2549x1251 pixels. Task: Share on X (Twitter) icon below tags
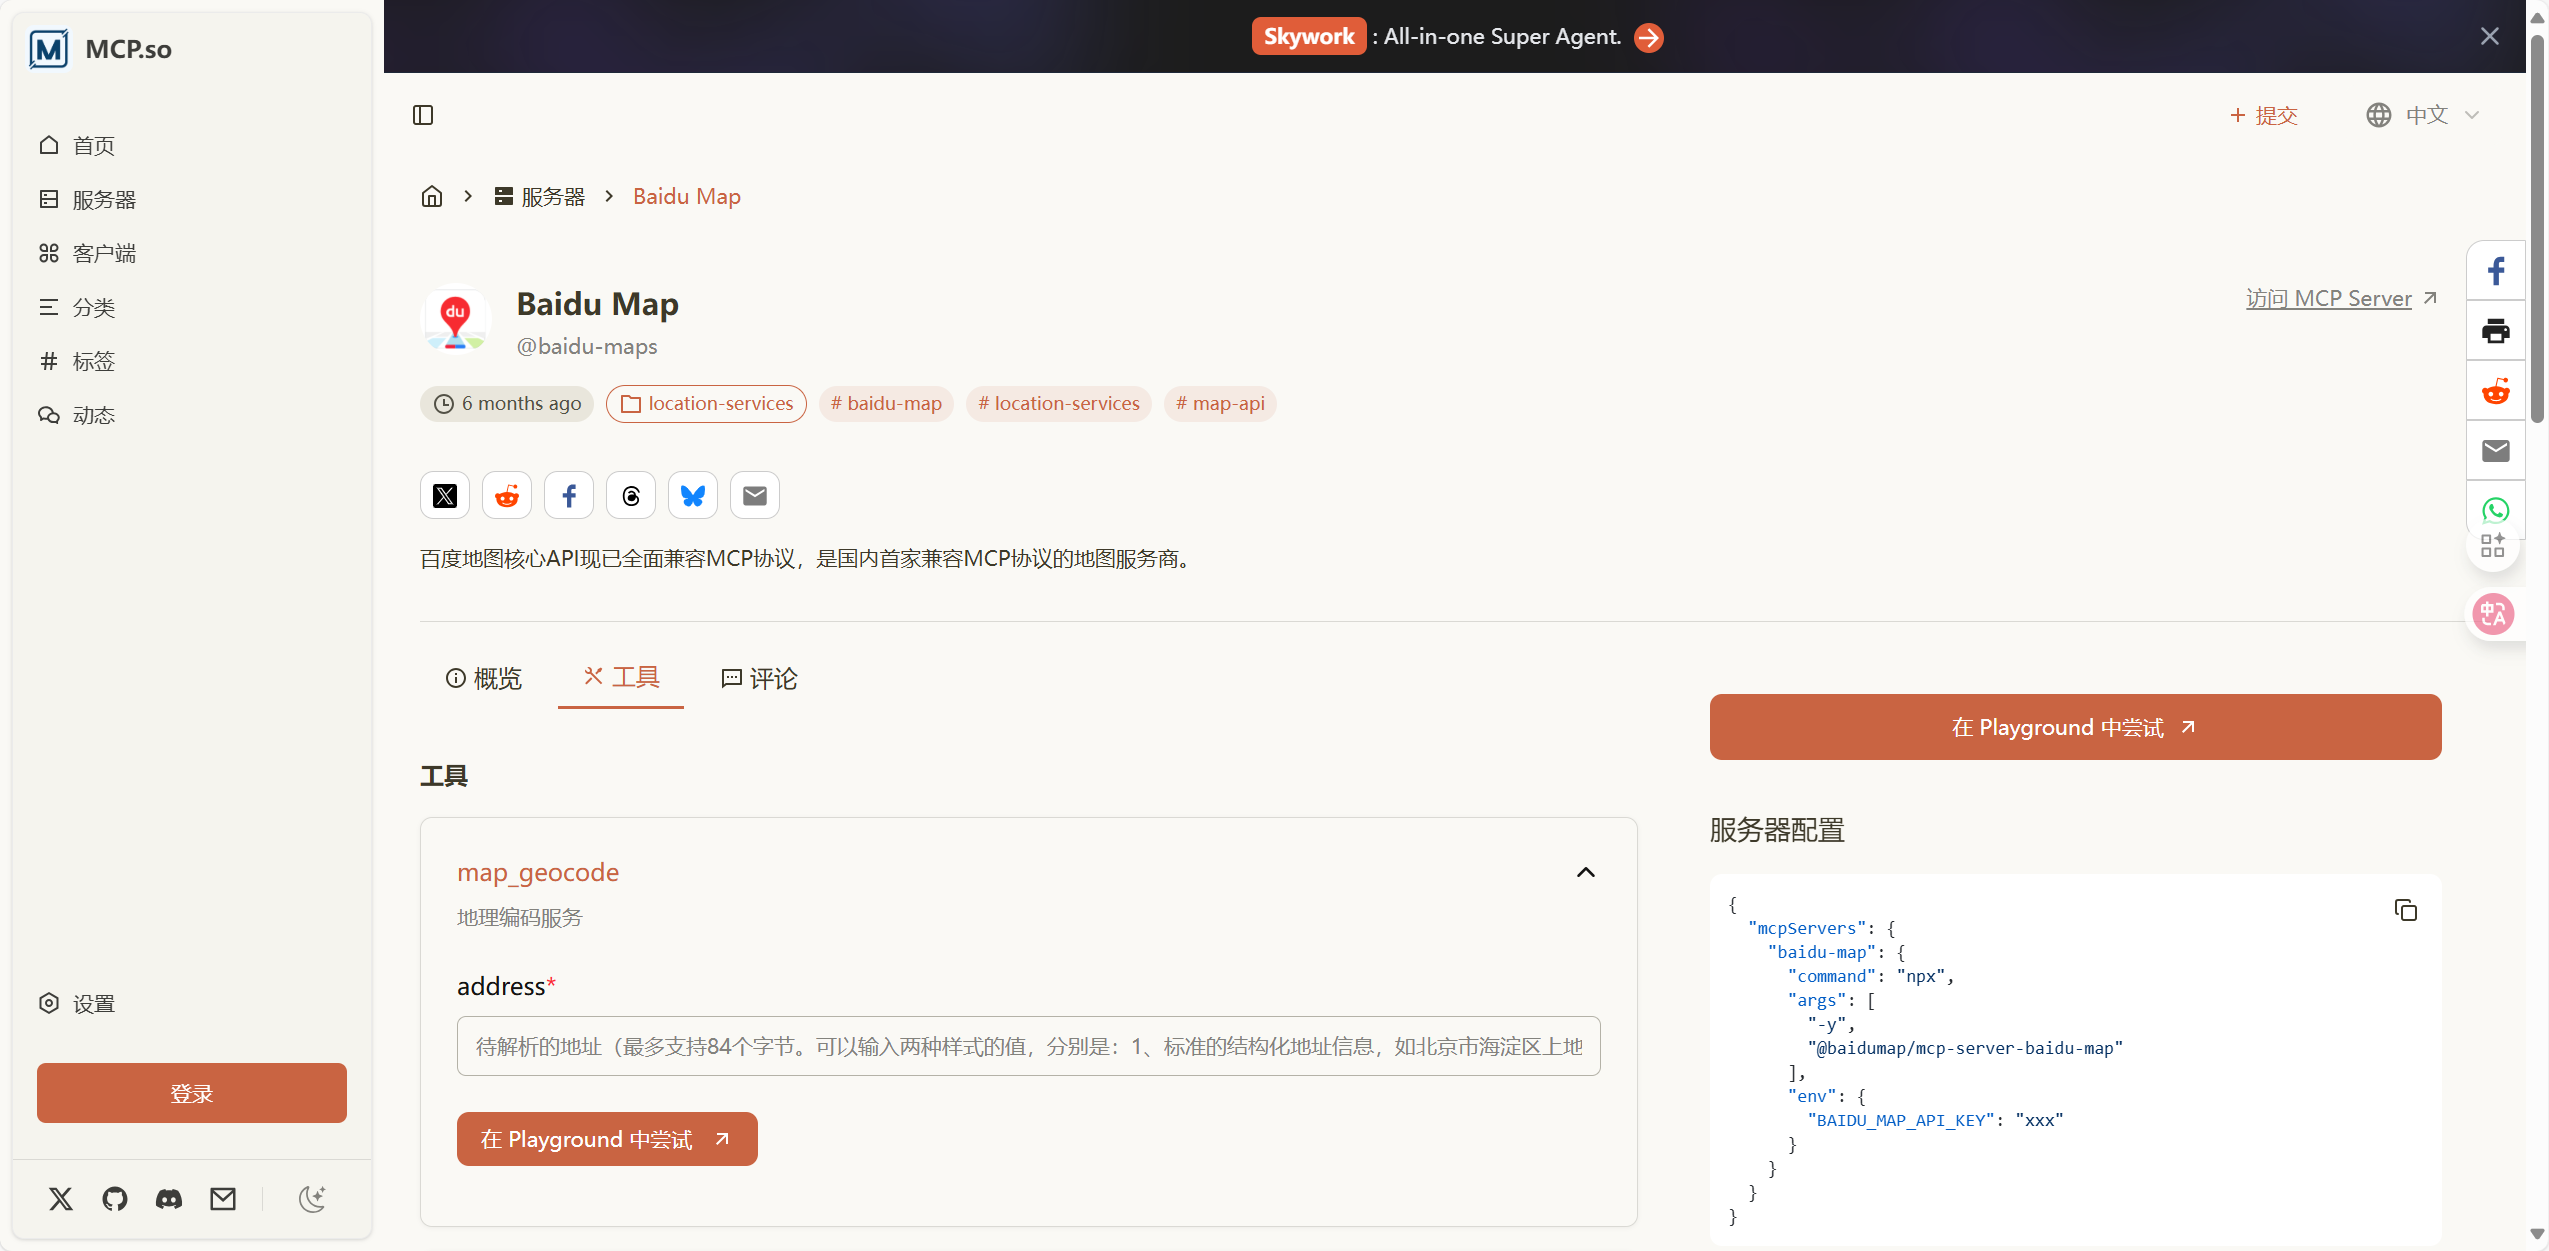(x=445, y=496)
